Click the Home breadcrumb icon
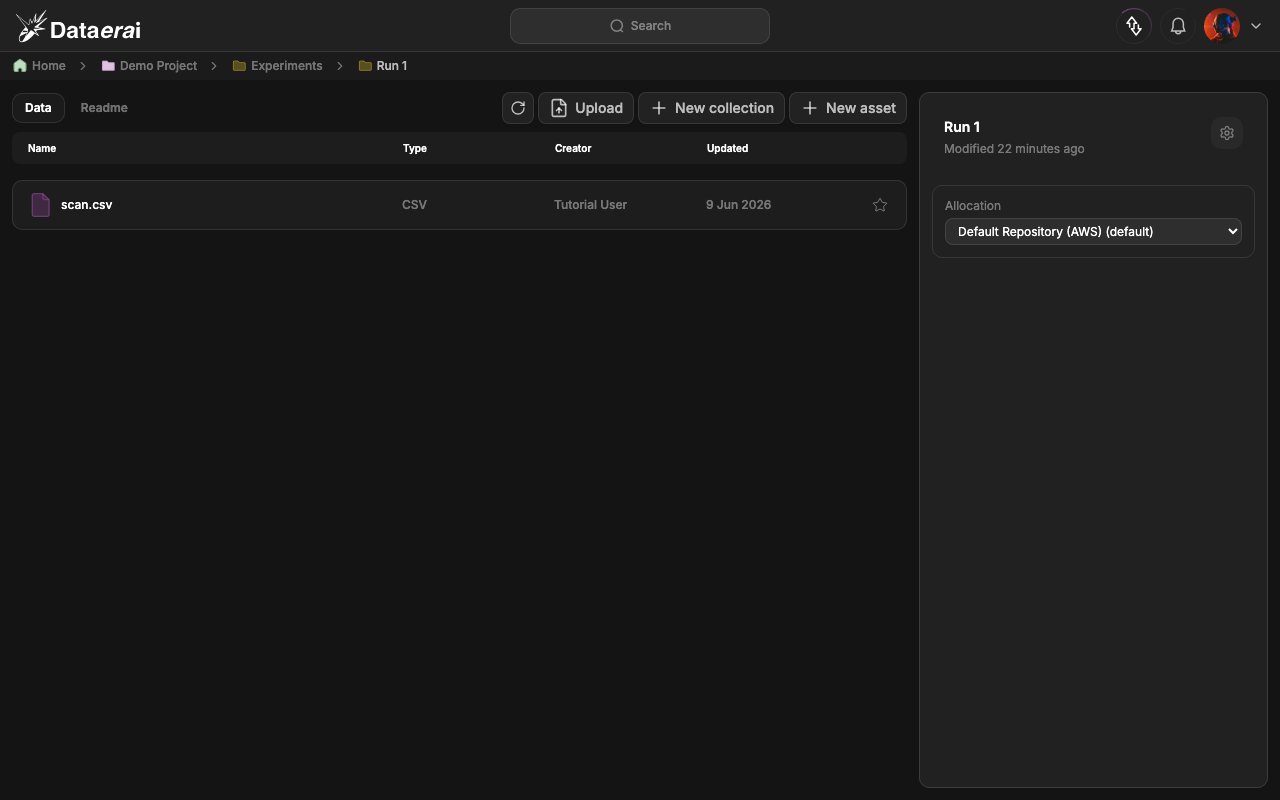Screen dimensions: 1280x800 coord(20,66)
